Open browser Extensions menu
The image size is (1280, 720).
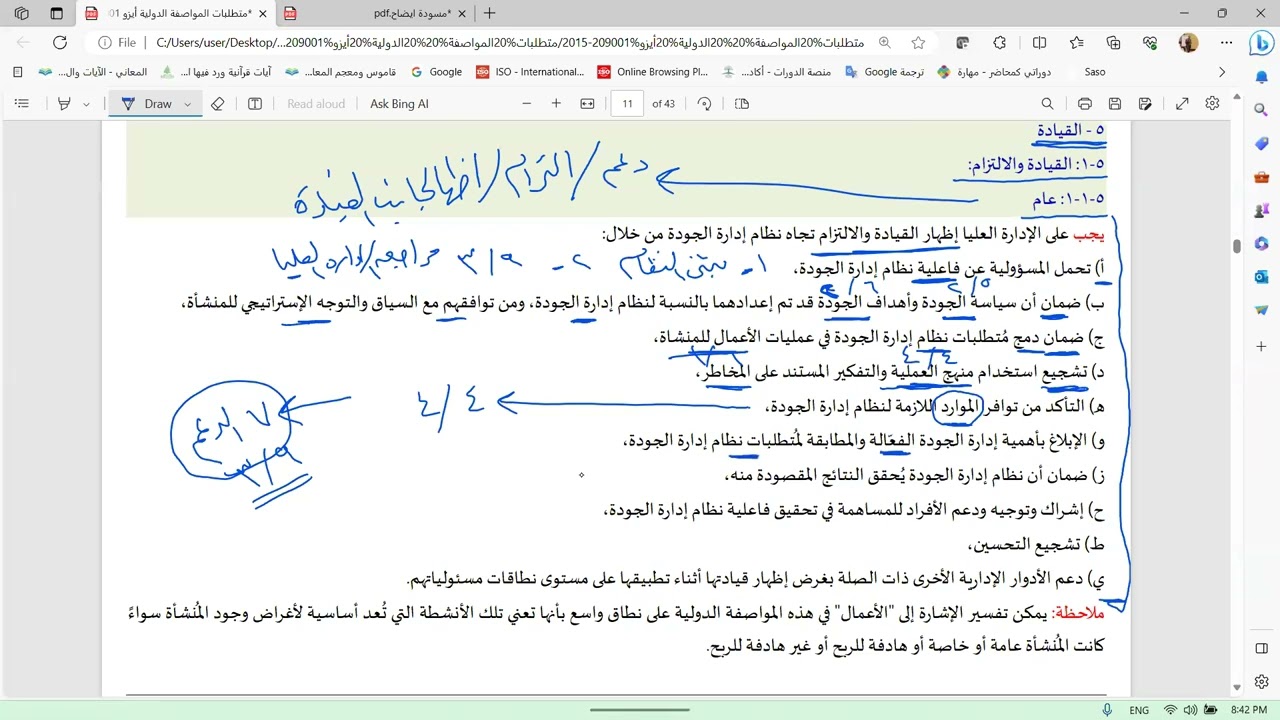[x=1000, y=43]
